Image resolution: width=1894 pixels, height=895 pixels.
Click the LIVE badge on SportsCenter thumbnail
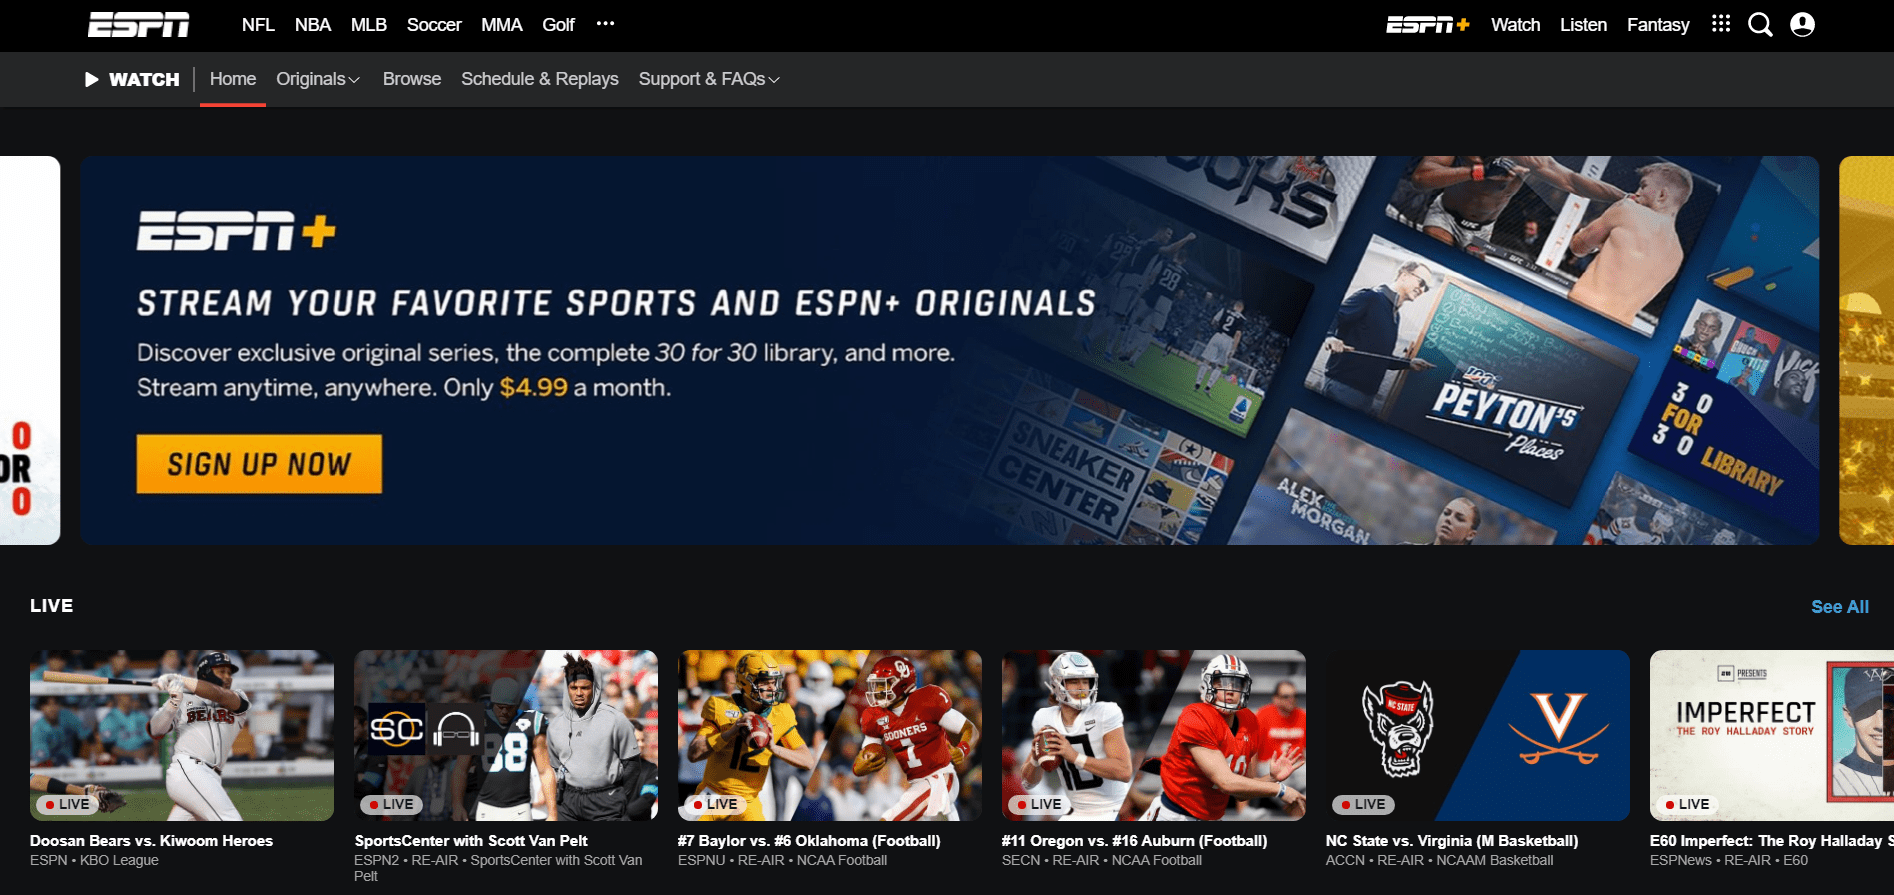tap(391, 804)
